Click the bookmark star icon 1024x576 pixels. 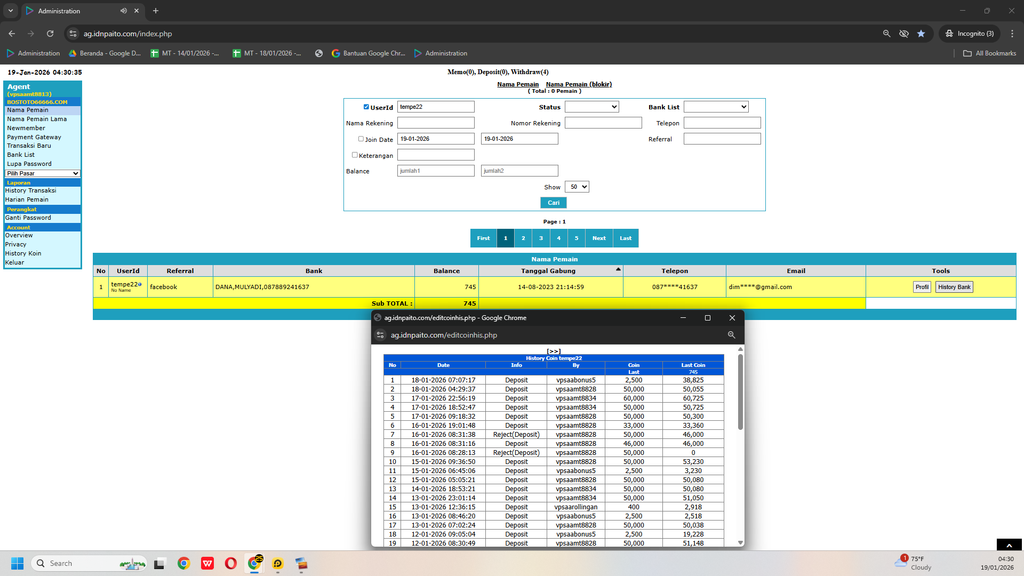(x=921, y=33)
